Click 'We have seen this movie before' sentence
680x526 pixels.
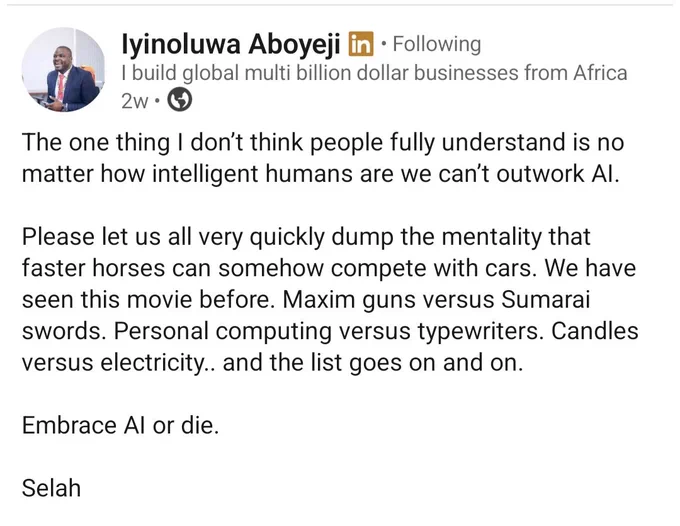point(329,284)
